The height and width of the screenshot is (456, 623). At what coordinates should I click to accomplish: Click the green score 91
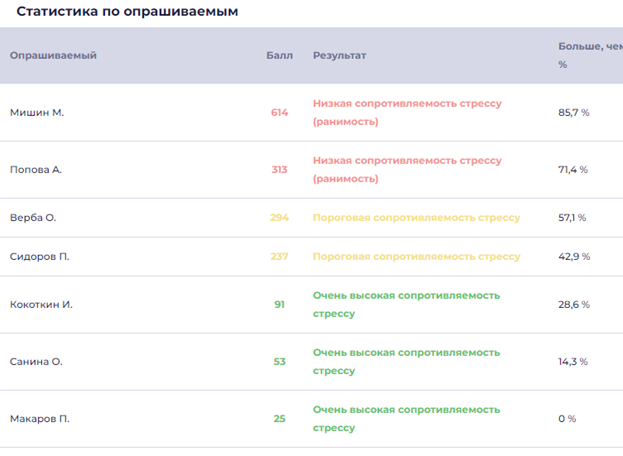(279, 305)
